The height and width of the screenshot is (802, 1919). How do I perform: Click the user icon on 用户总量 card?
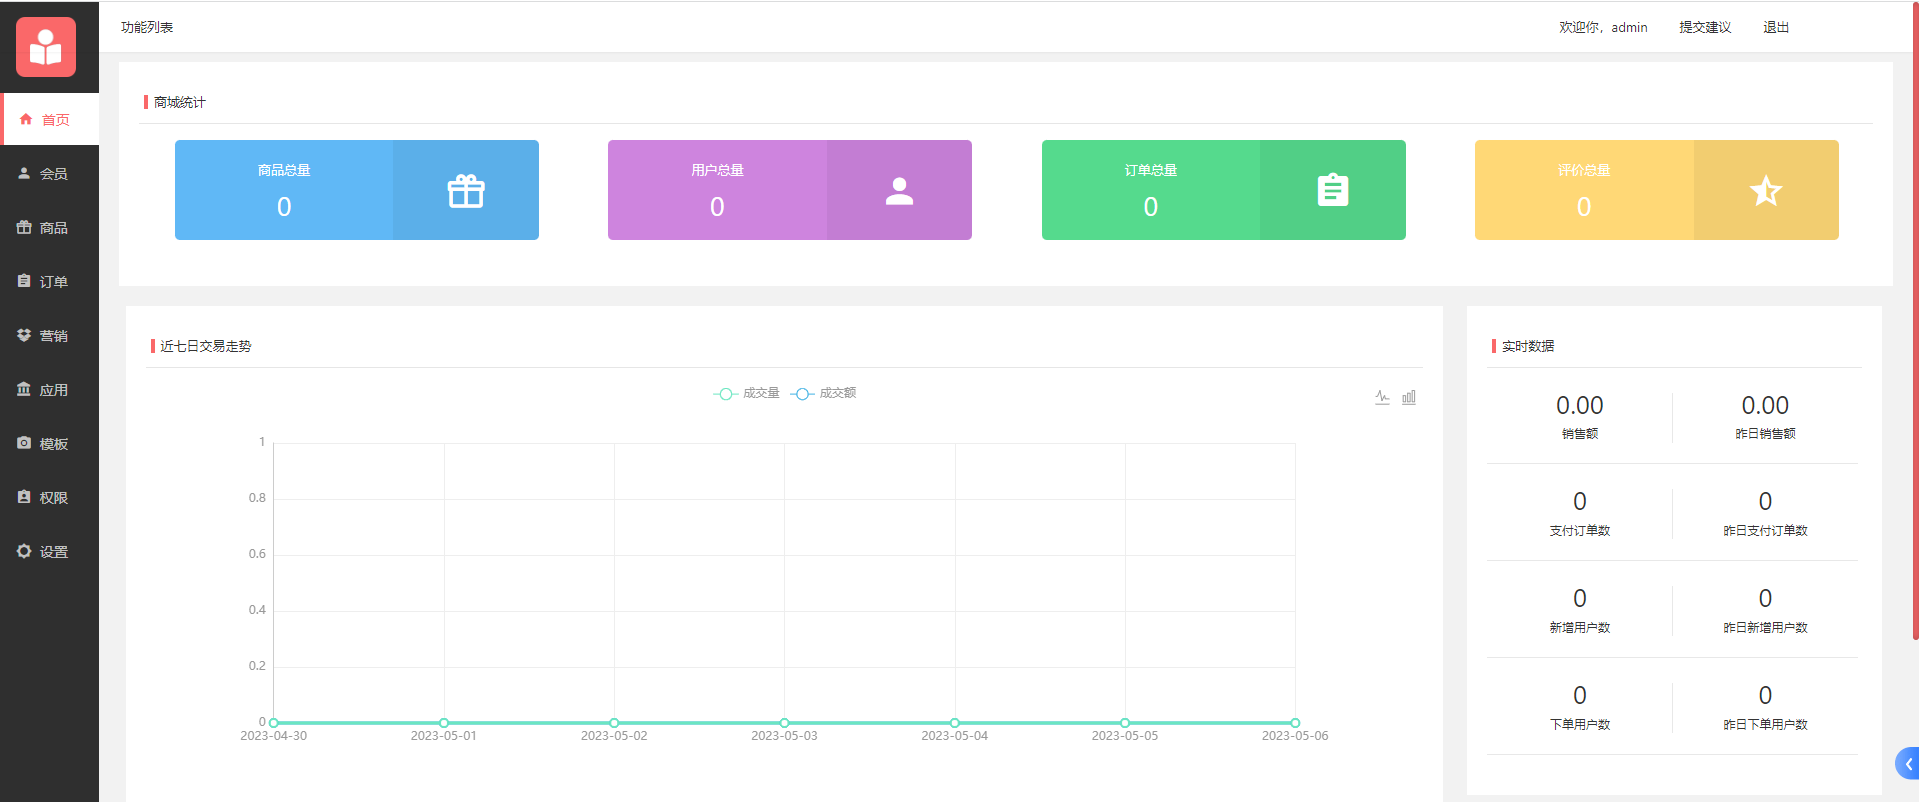[x=900, y=191]
